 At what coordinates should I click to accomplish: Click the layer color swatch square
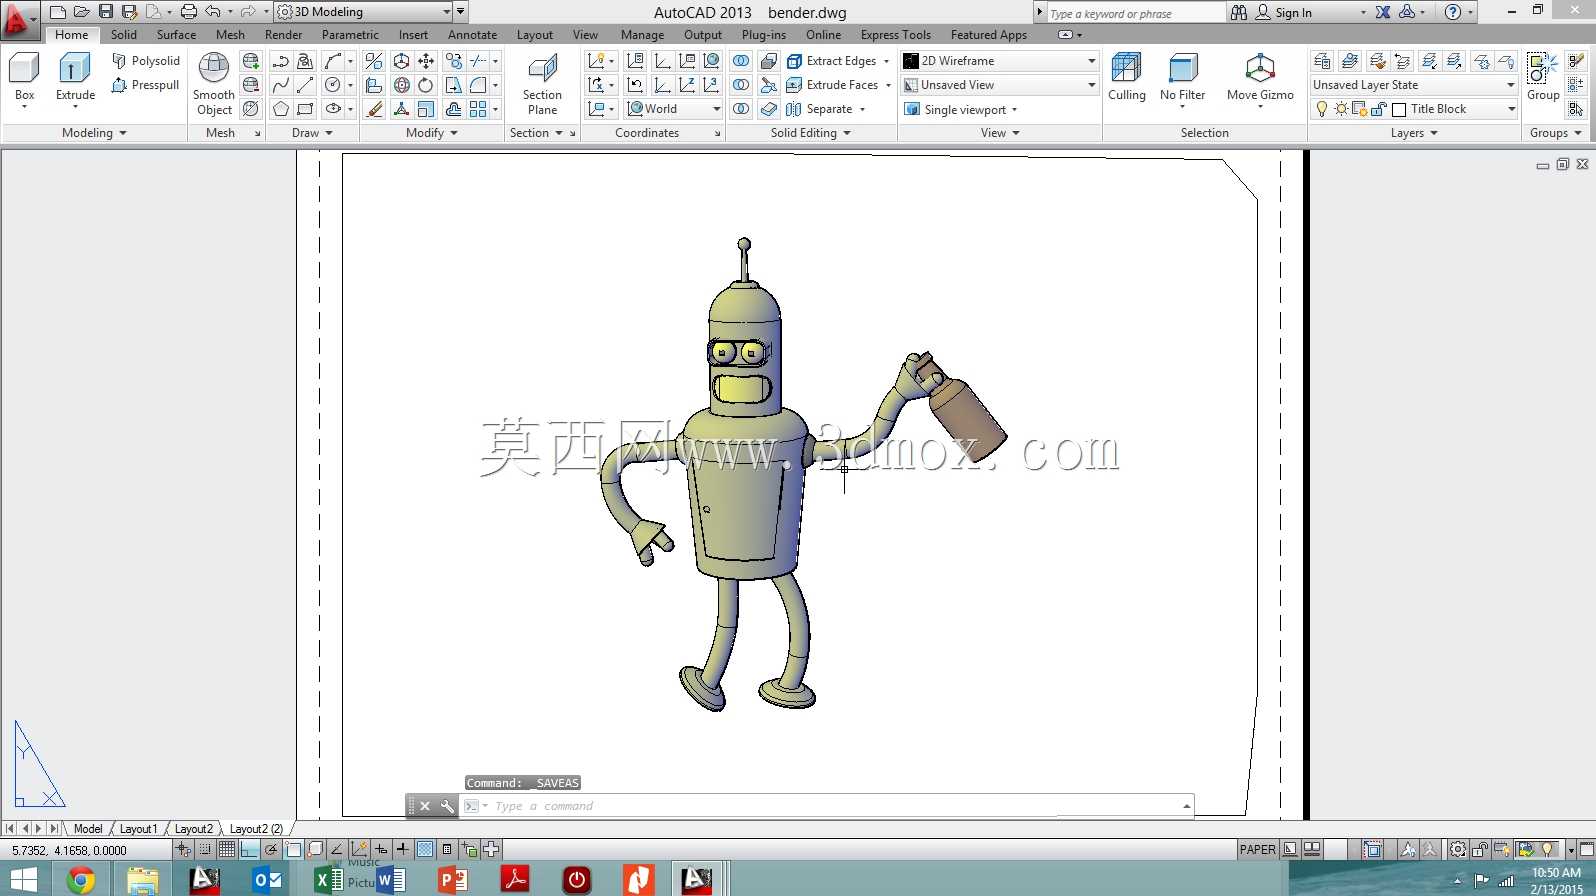pos(1399,109)
